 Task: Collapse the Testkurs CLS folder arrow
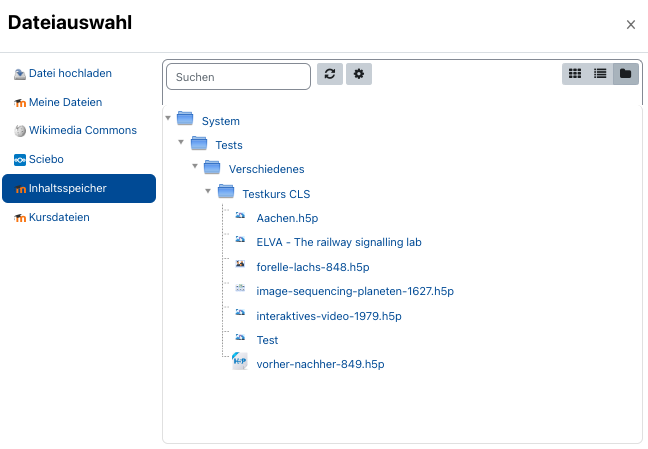pos(209,191)
